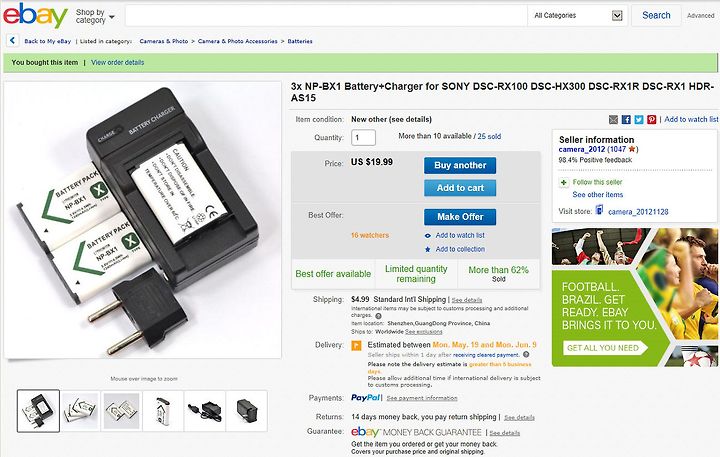
Task: Open Cameras & Photo breadcrumb category
Action: click(164, 41)
